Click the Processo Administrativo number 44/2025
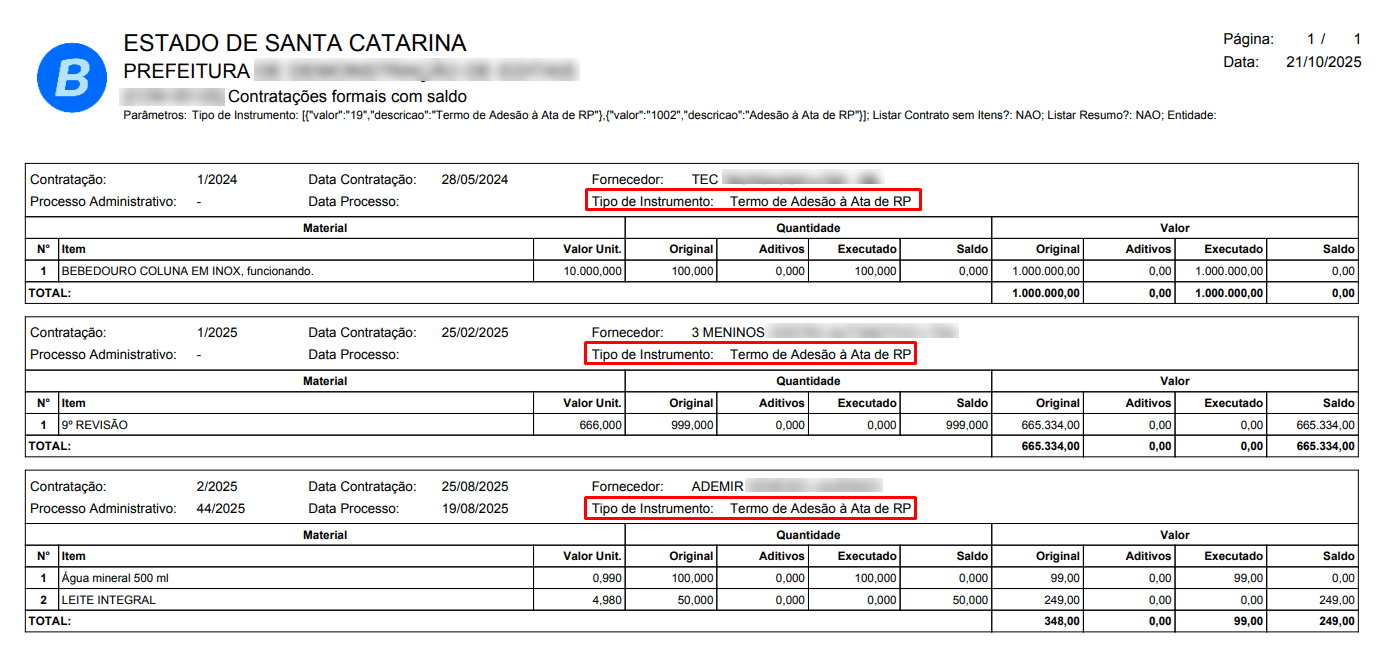This screenshot has height=654, width=1386. point(220,509)
